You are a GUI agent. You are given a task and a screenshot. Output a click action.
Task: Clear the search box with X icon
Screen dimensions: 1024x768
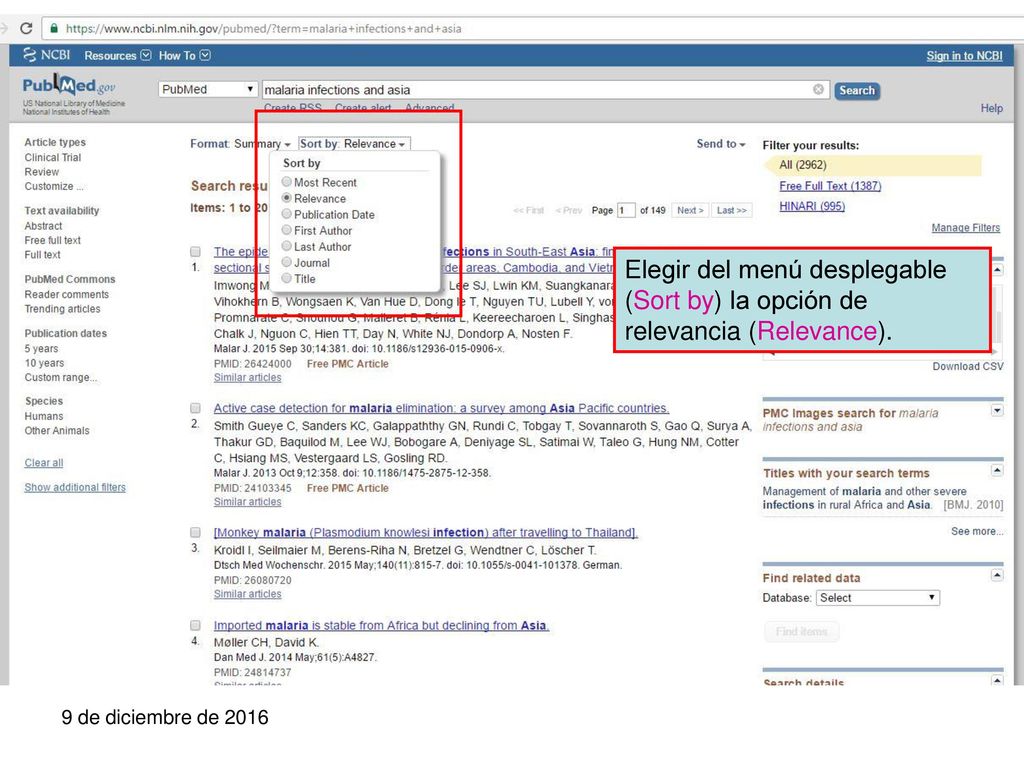(x=818, y=89)
